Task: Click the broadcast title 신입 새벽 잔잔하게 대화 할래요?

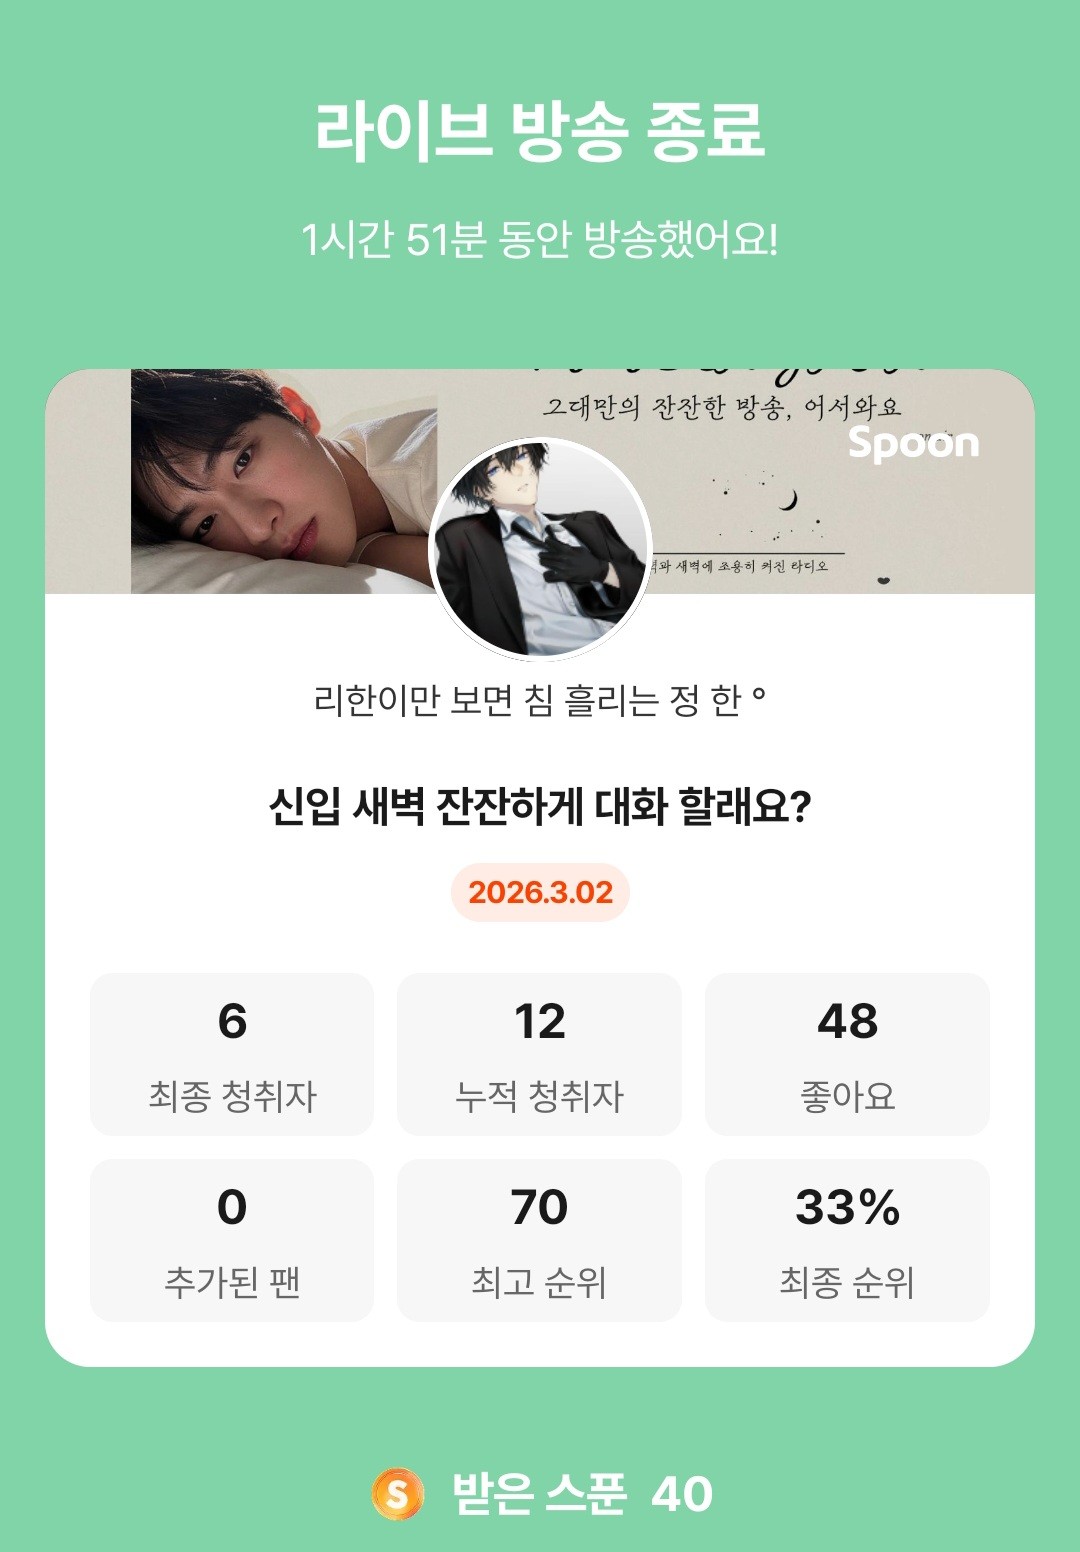Action: coord(540,806)
